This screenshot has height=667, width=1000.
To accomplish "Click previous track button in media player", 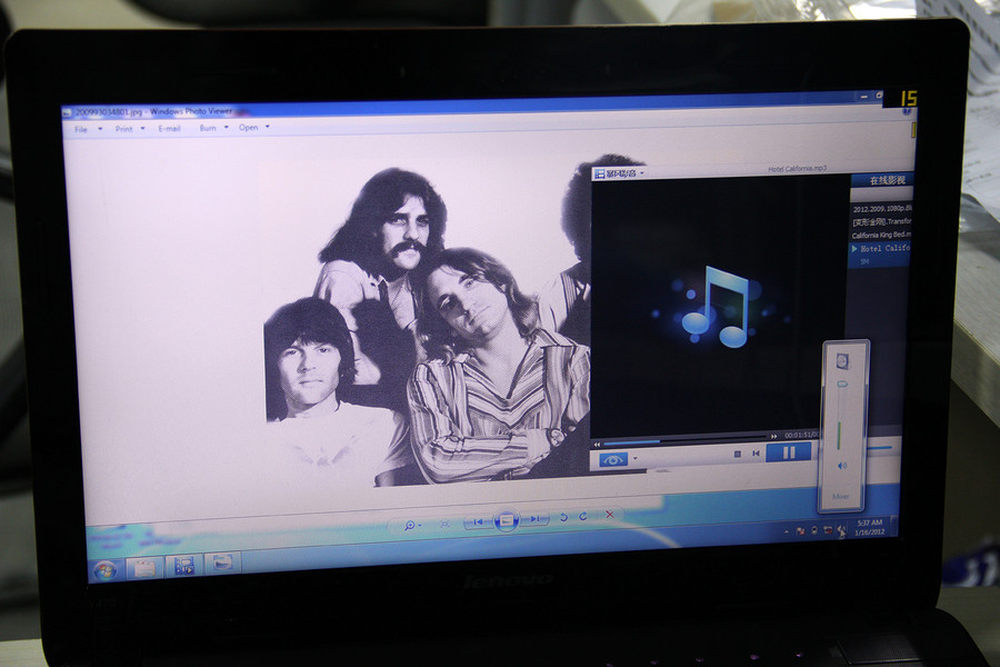I will click(x=756, y=453).
